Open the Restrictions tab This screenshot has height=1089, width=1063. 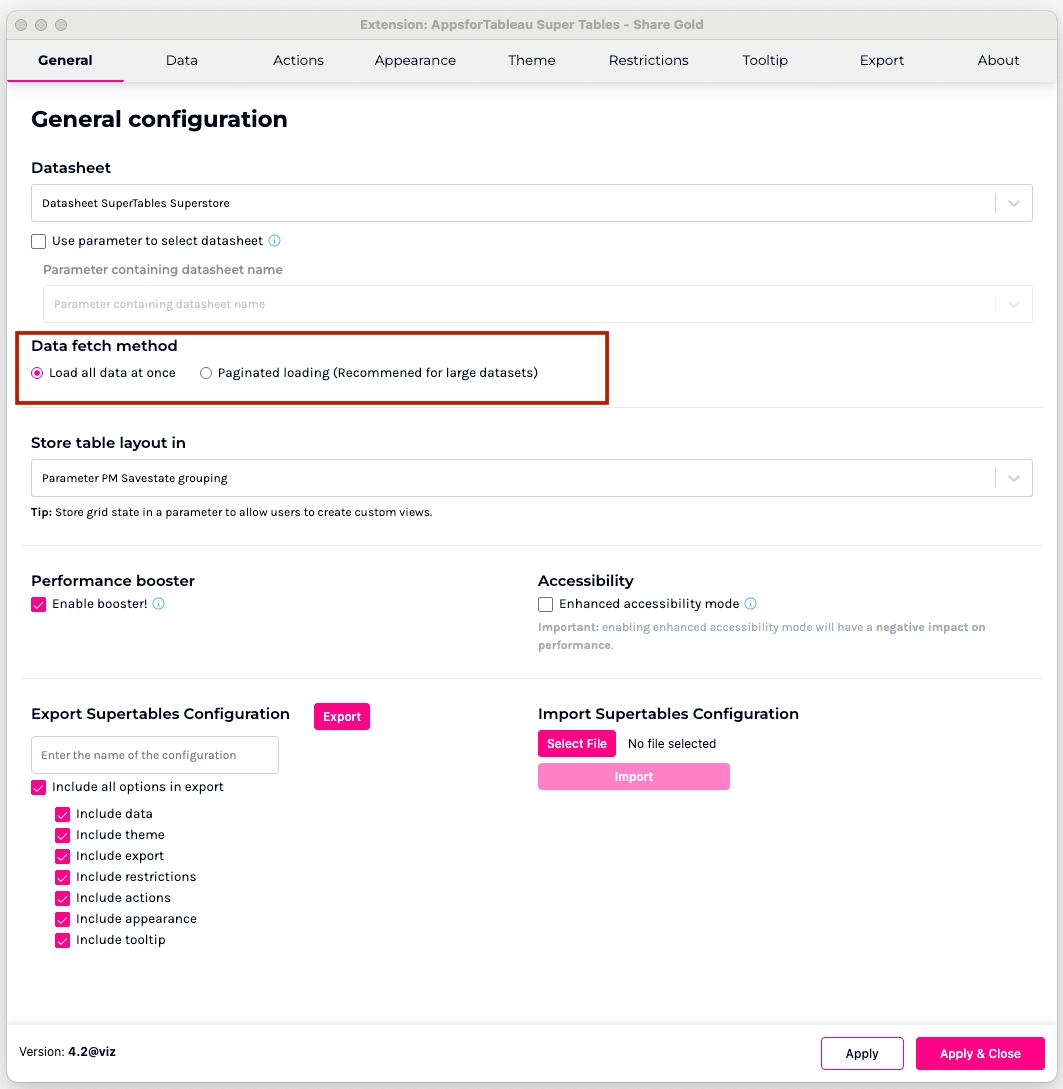(x=648, y=60)
